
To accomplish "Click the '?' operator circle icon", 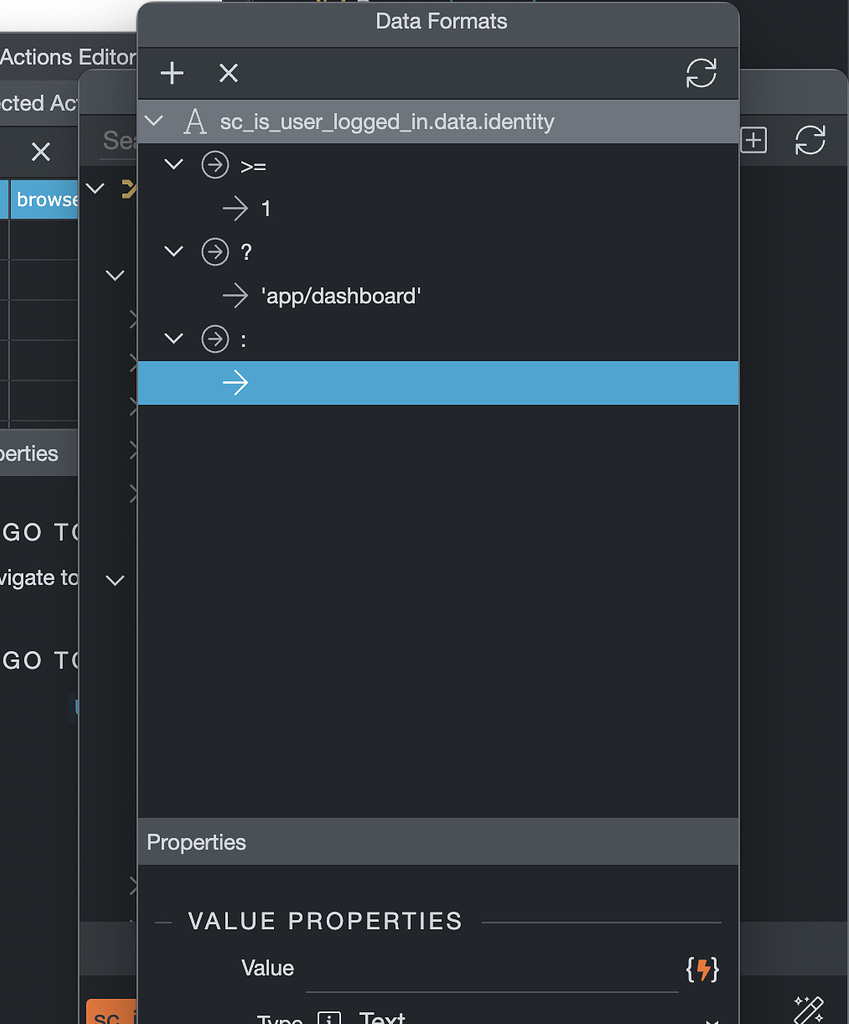I will pos(215,252).
